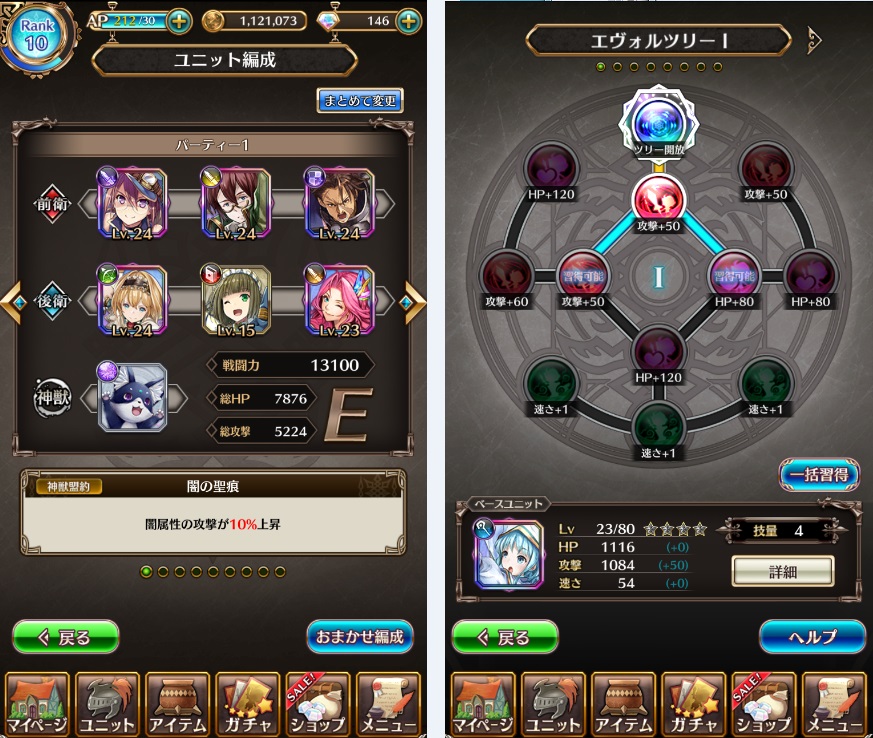Select second party page dot
This screenshot has width=873, height=738.
[163, 572]
